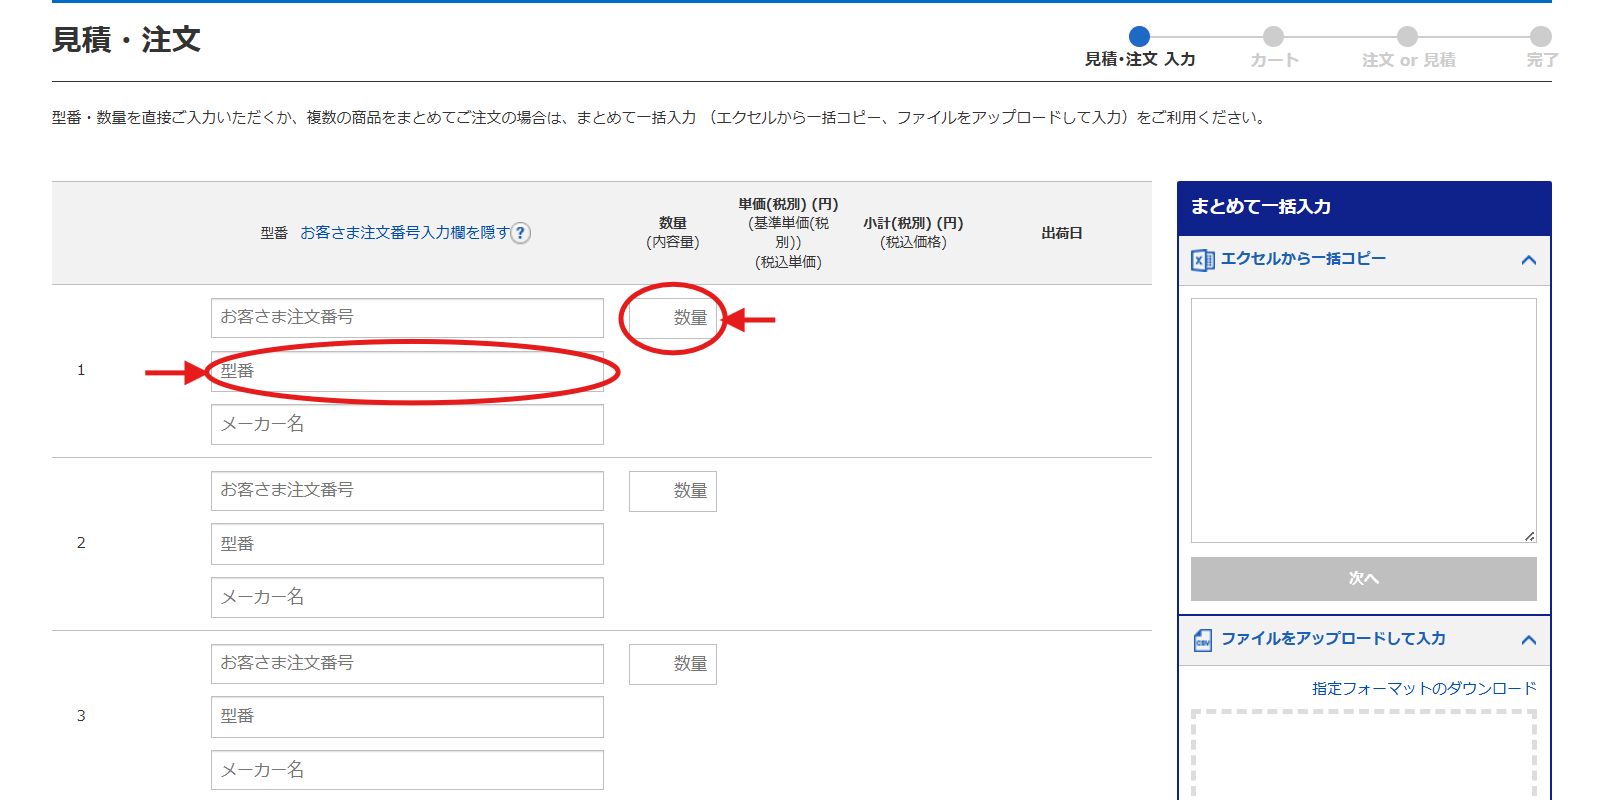Click the カート step circle

point(1273,37)
